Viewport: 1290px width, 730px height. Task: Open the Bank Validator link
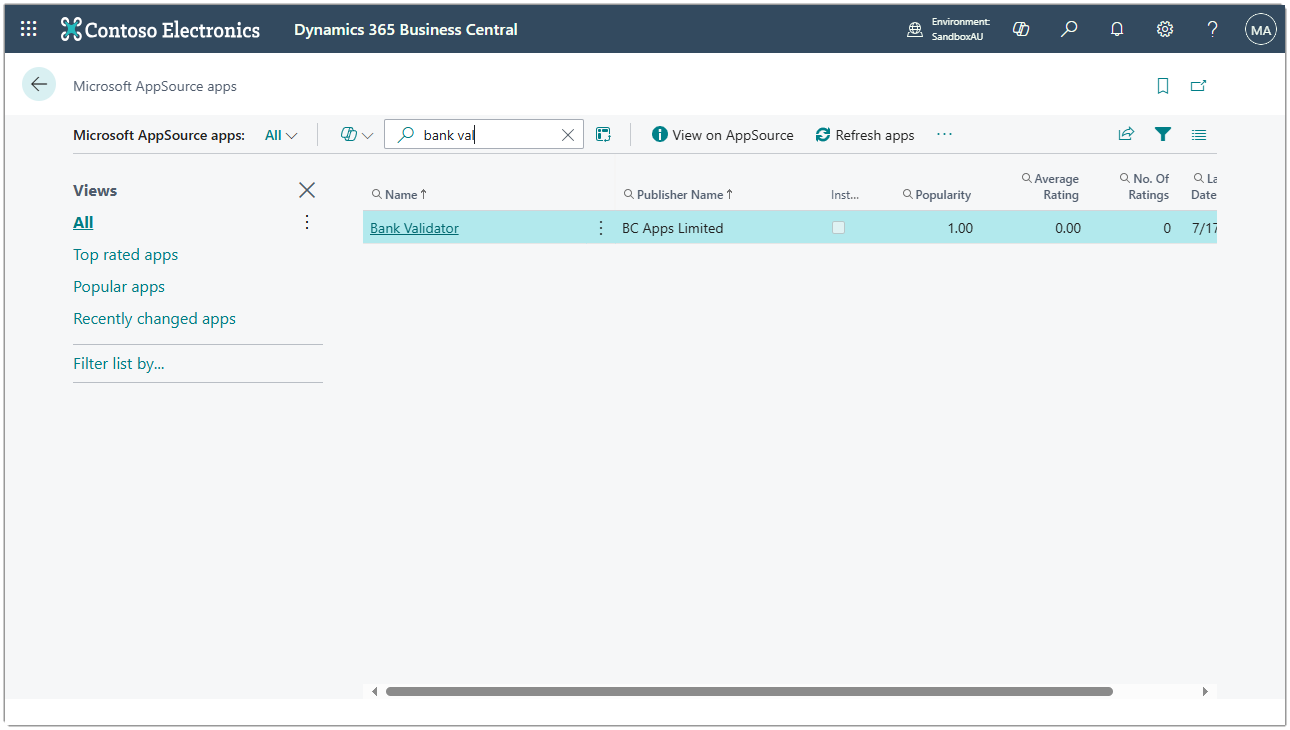click(x=414, y=228)
